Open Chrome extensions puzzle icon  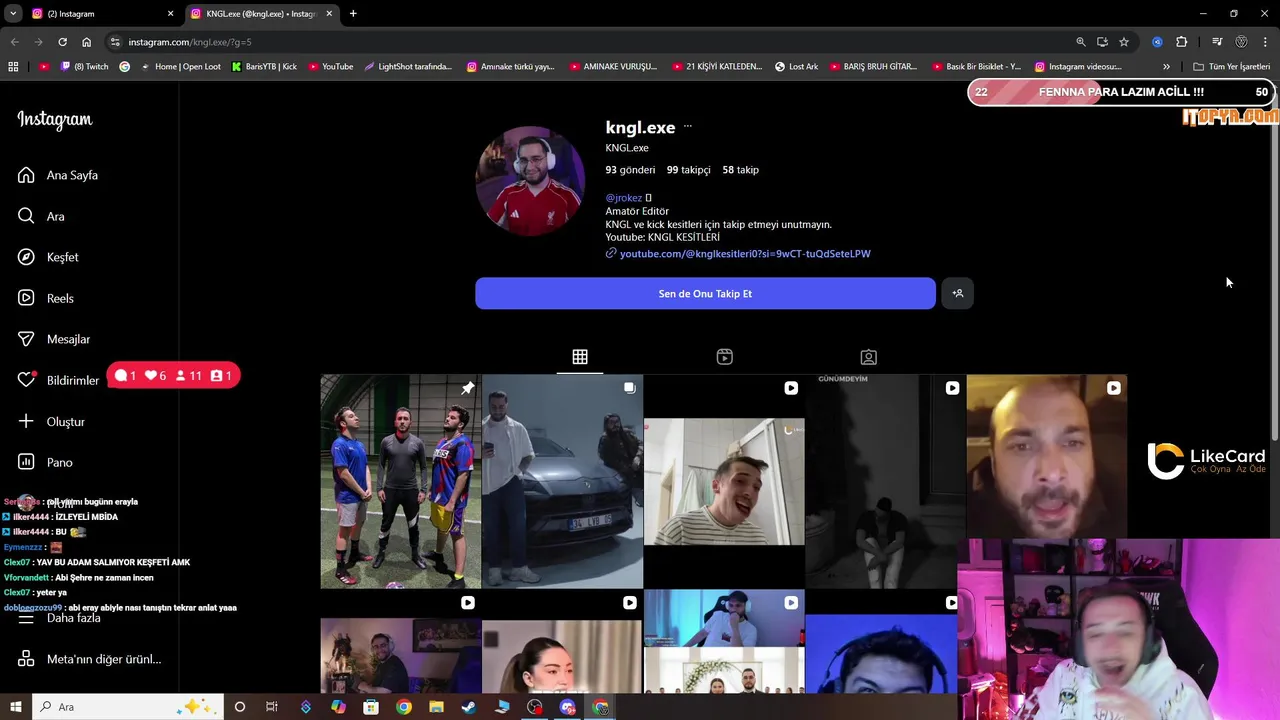pyautogui.click(x=1181, y=42)
